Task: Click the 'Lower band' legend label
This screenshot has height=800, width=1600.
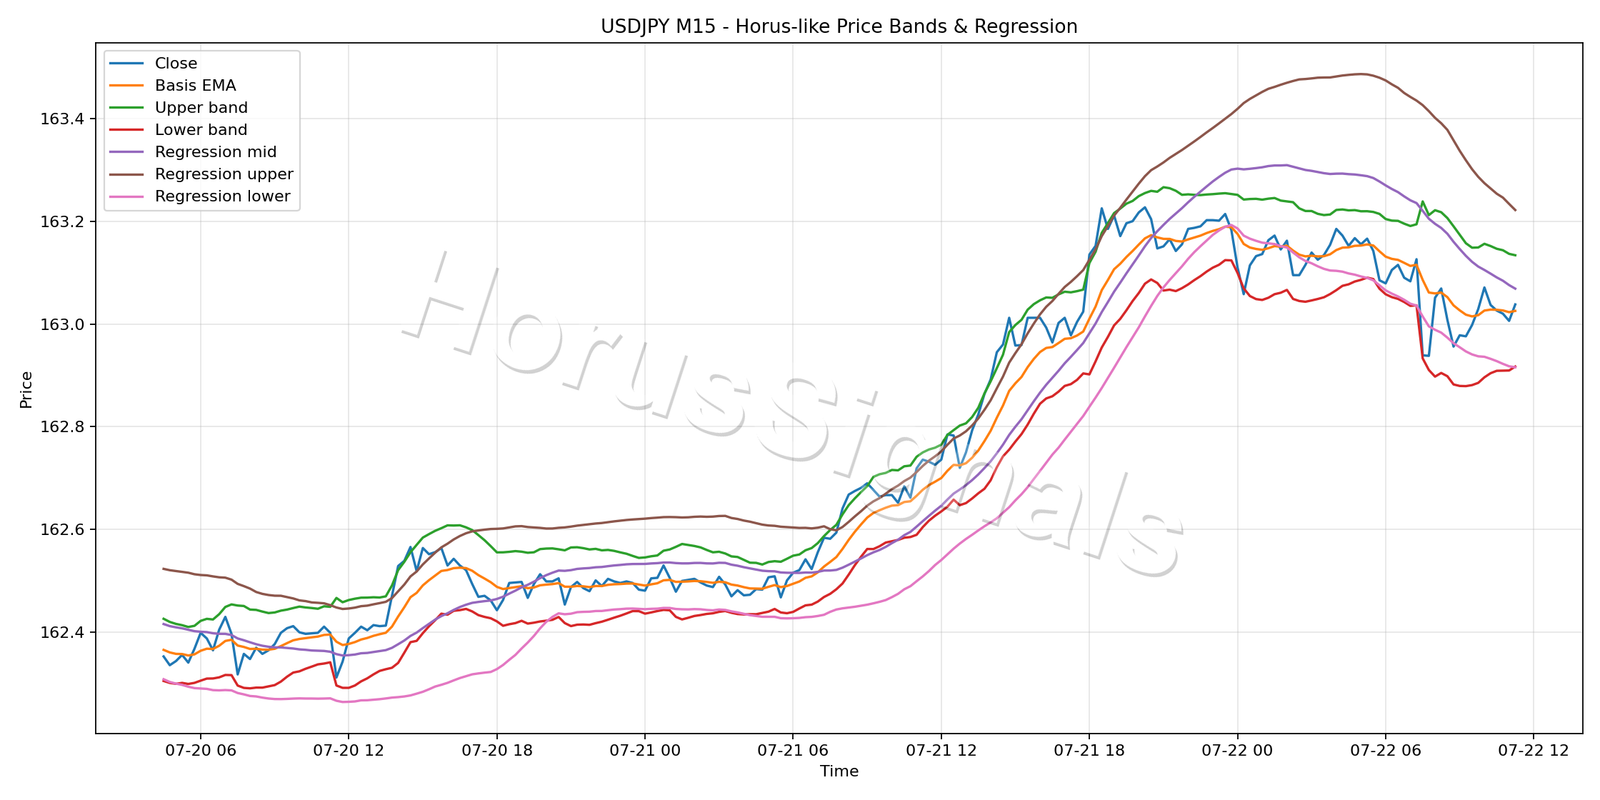Action: click(201, 130)
